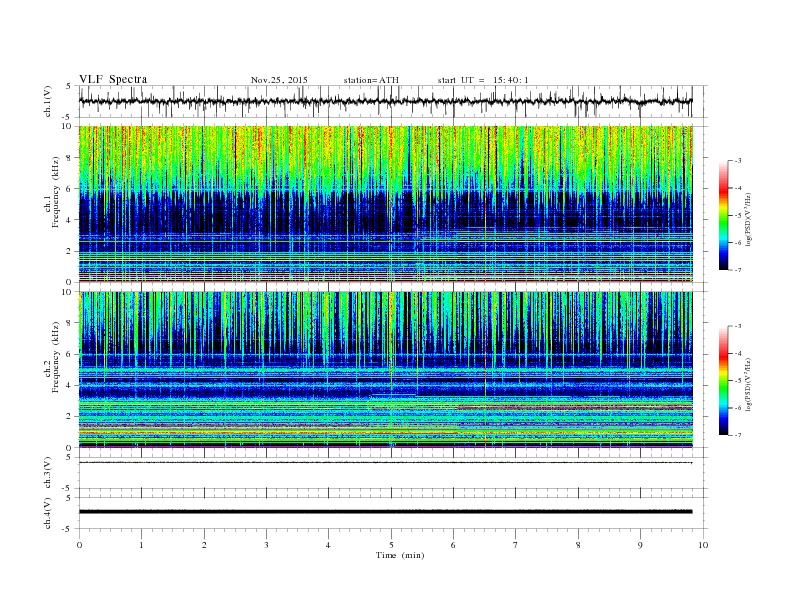Click the '4' kHz tick of ch.2 spectrogram

coord(69,386)
